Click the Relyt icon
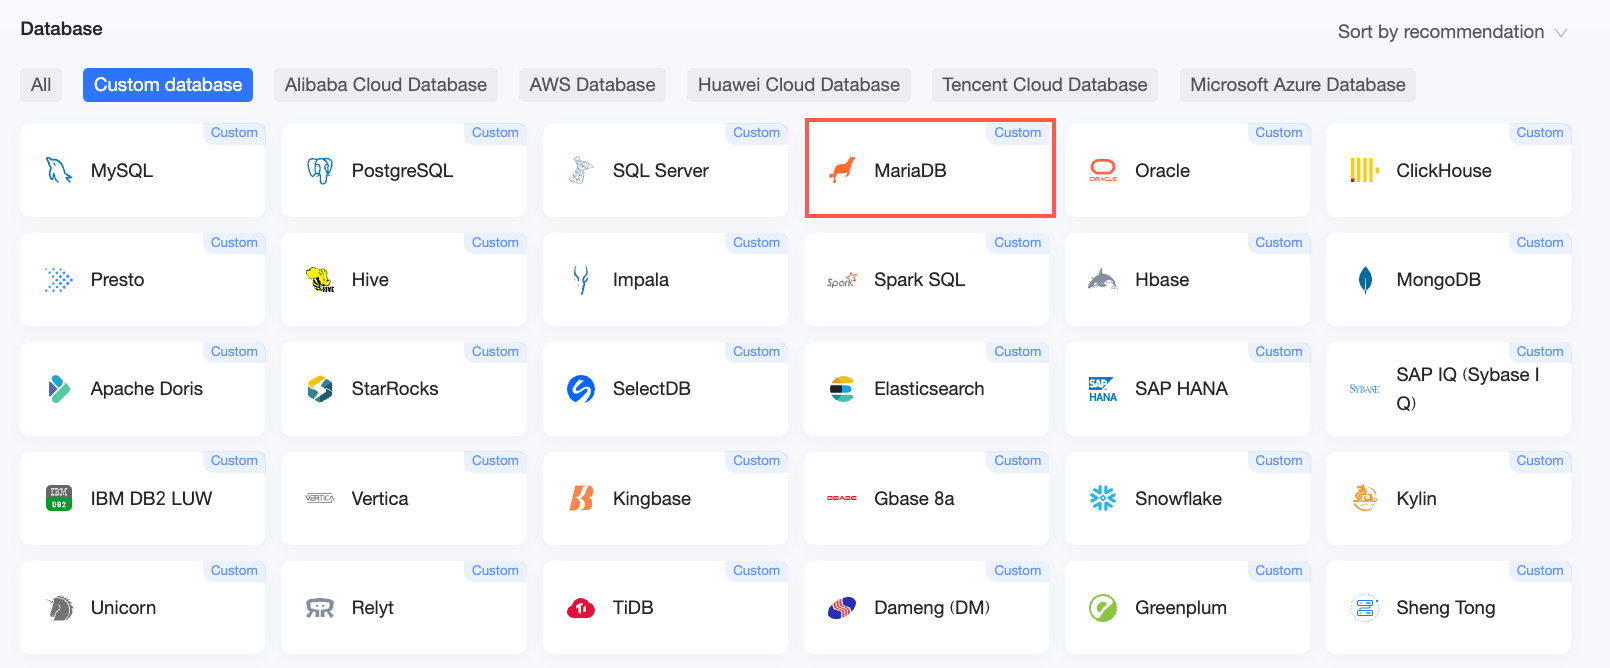This screenshot has width=1610, height=668. click(320, 608)
